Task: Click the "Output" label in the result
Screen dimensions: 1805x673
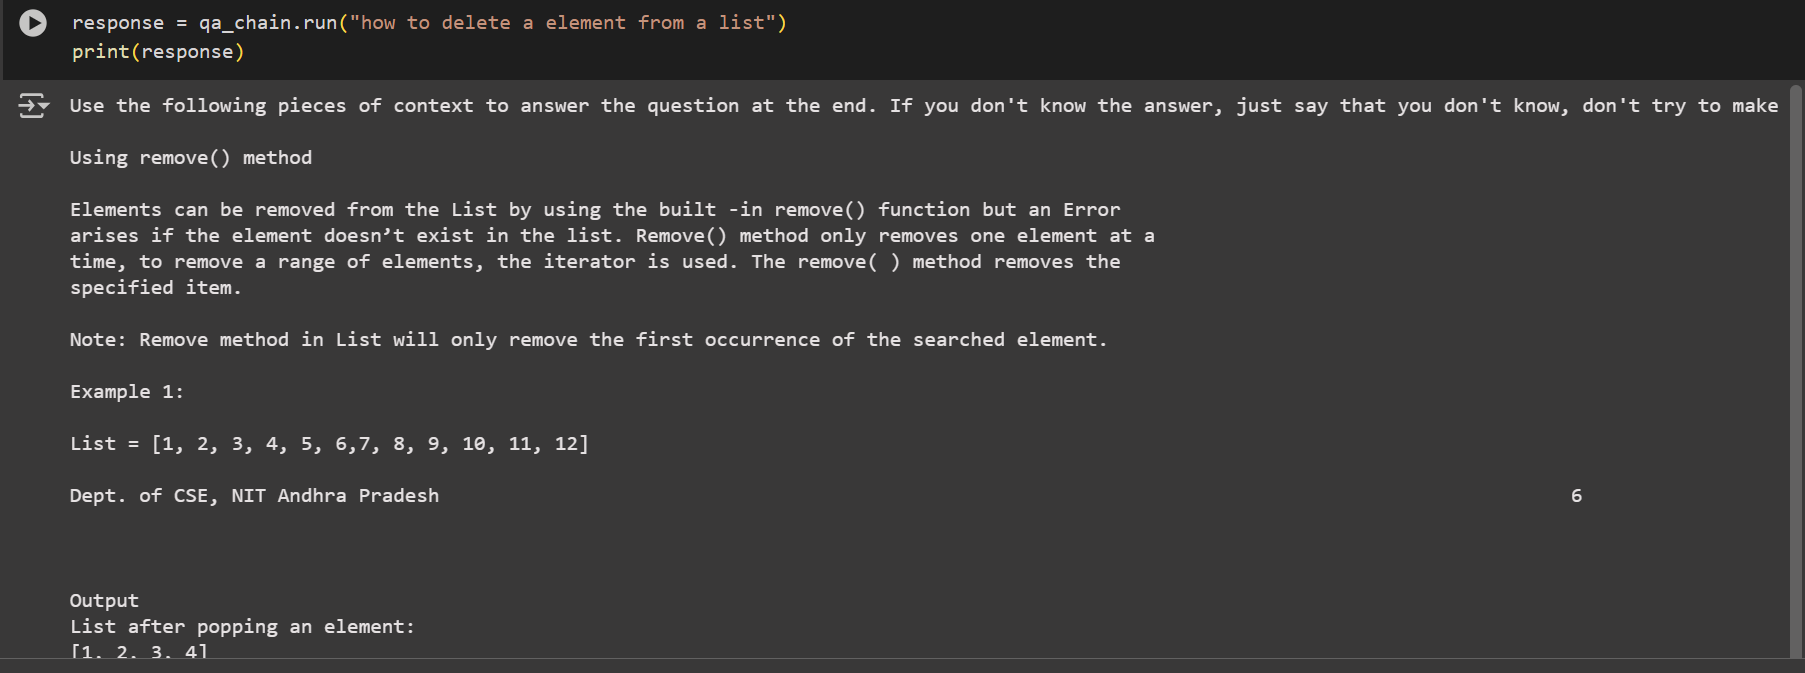Action: click(x=104, y=601)
